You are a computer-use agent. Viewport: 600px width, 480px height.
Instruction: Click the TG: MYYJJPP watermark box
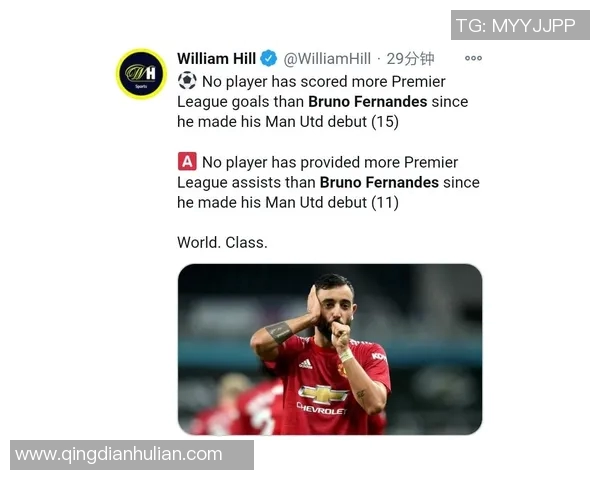click(520, 25)
